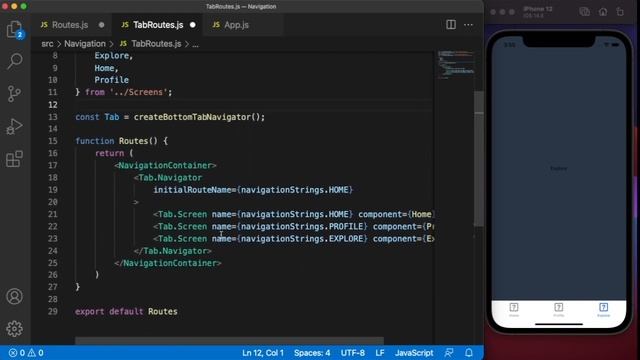Expand the breadcrumb ellipsis symbol list
The height and width of the screenshot is (360, 640).
pos(196,44)
